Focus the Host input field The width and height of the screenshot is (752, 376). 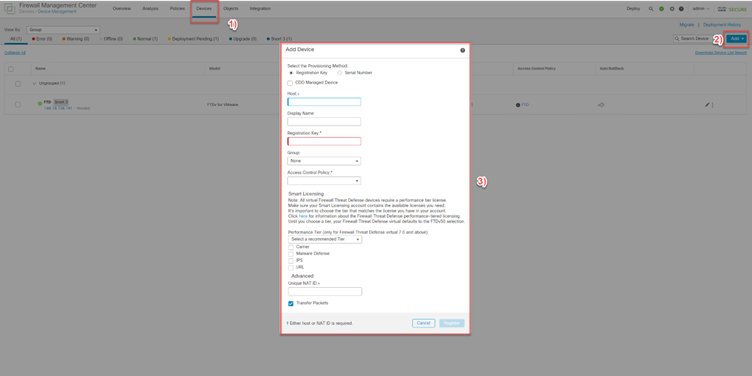coord(324,102)
